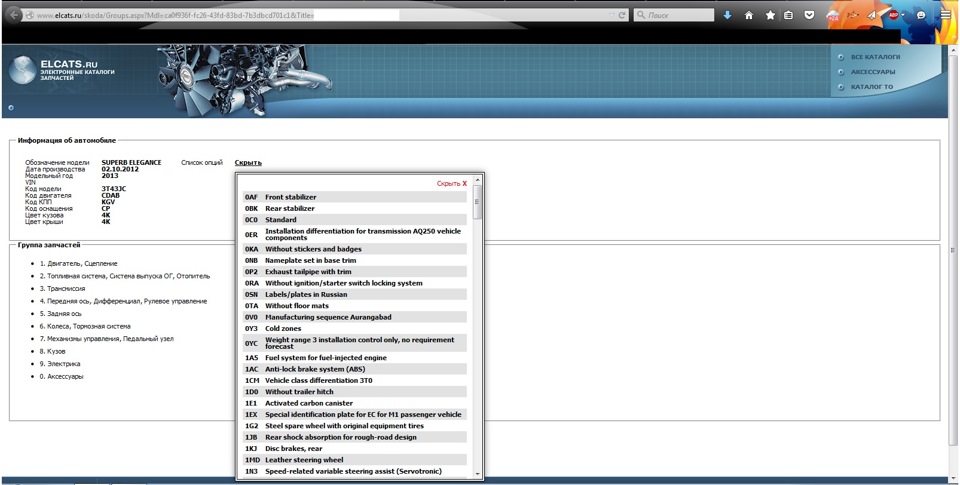Go to the browser home page icon
Viewport: 960px width, 485px height.
point(749,15)
